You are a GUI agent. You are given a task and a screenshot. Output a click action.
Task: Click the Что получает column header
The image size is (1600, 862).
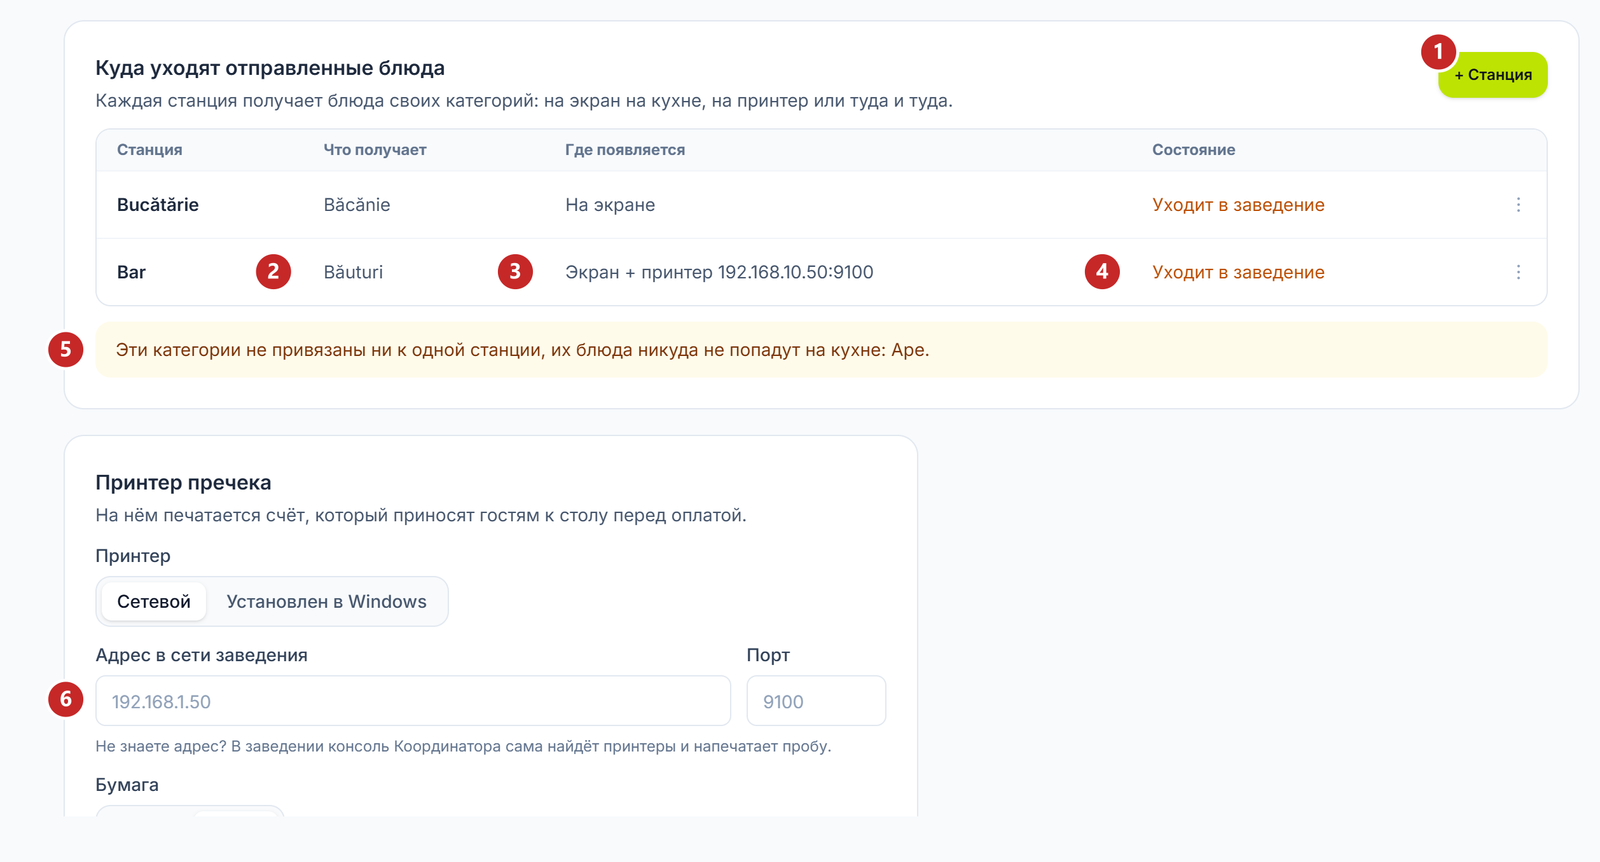(375, 150)
